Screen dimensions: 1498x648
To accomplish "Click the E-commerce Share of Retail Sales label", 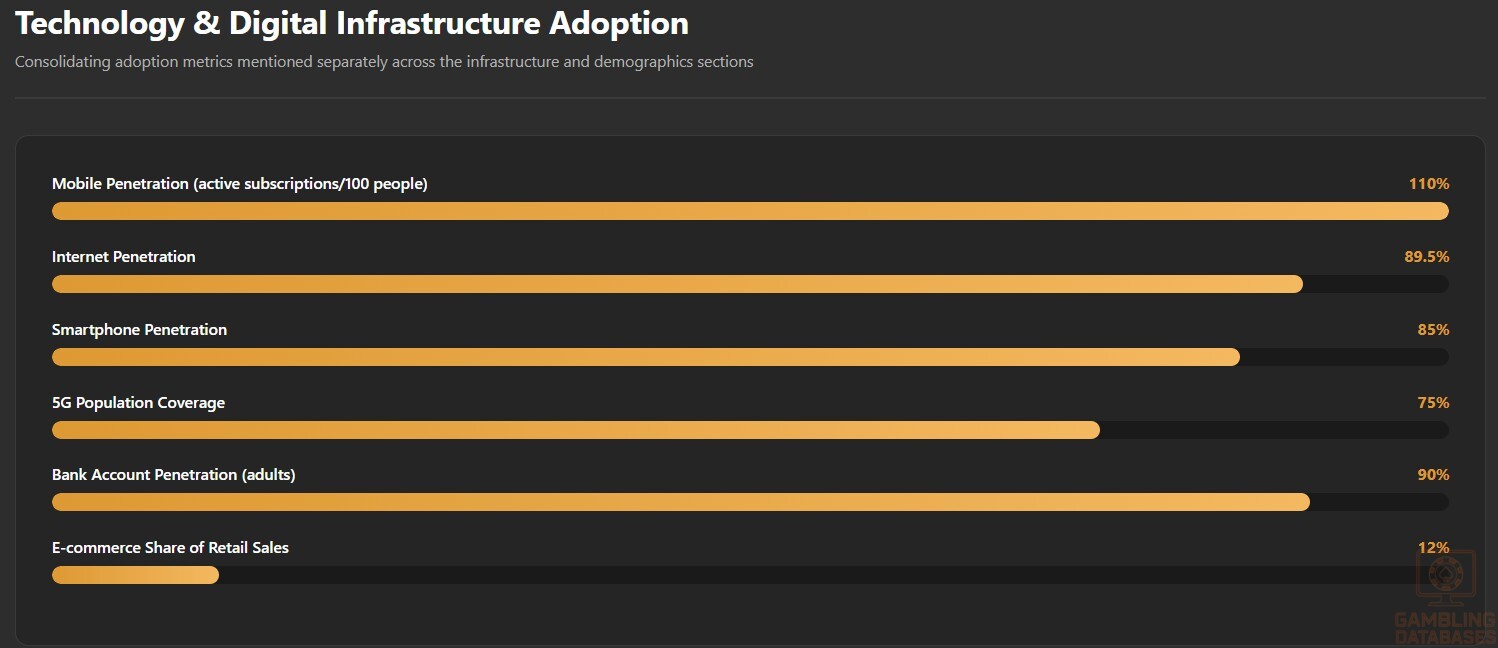I will pos(171,548).
